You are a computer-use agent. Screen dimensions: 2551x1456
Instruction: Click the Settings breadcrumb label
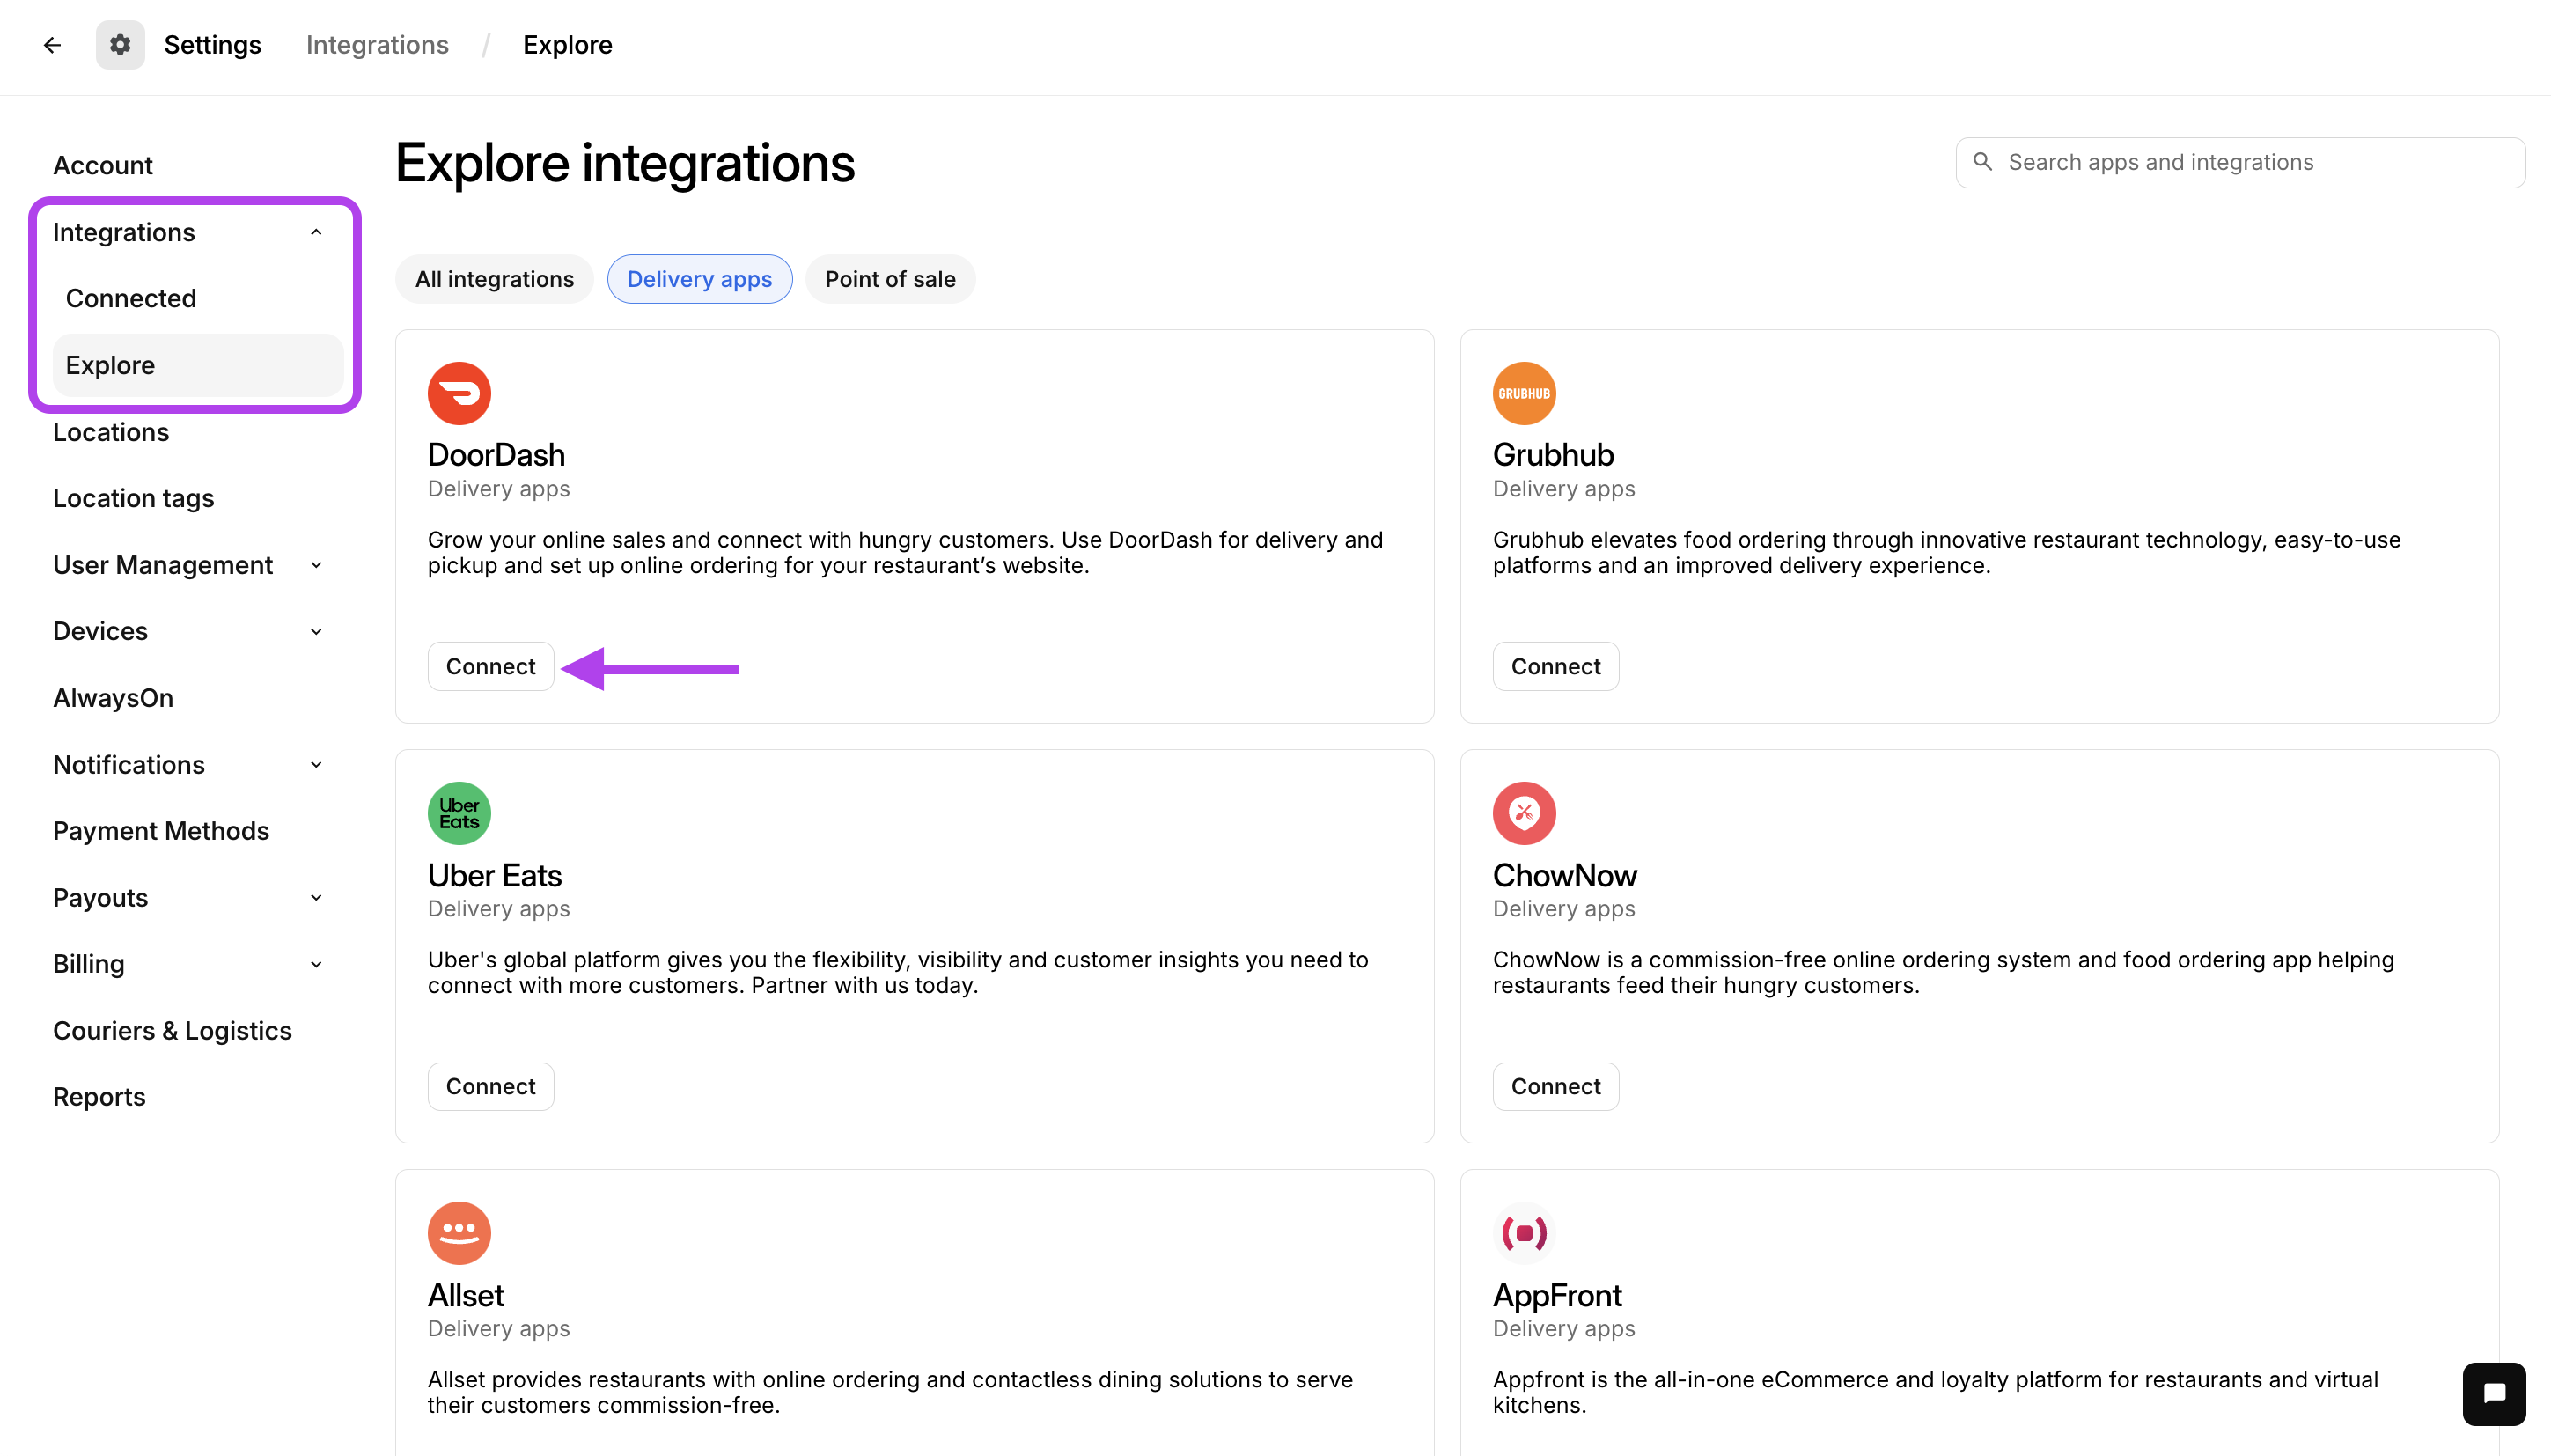pos(212,45)
